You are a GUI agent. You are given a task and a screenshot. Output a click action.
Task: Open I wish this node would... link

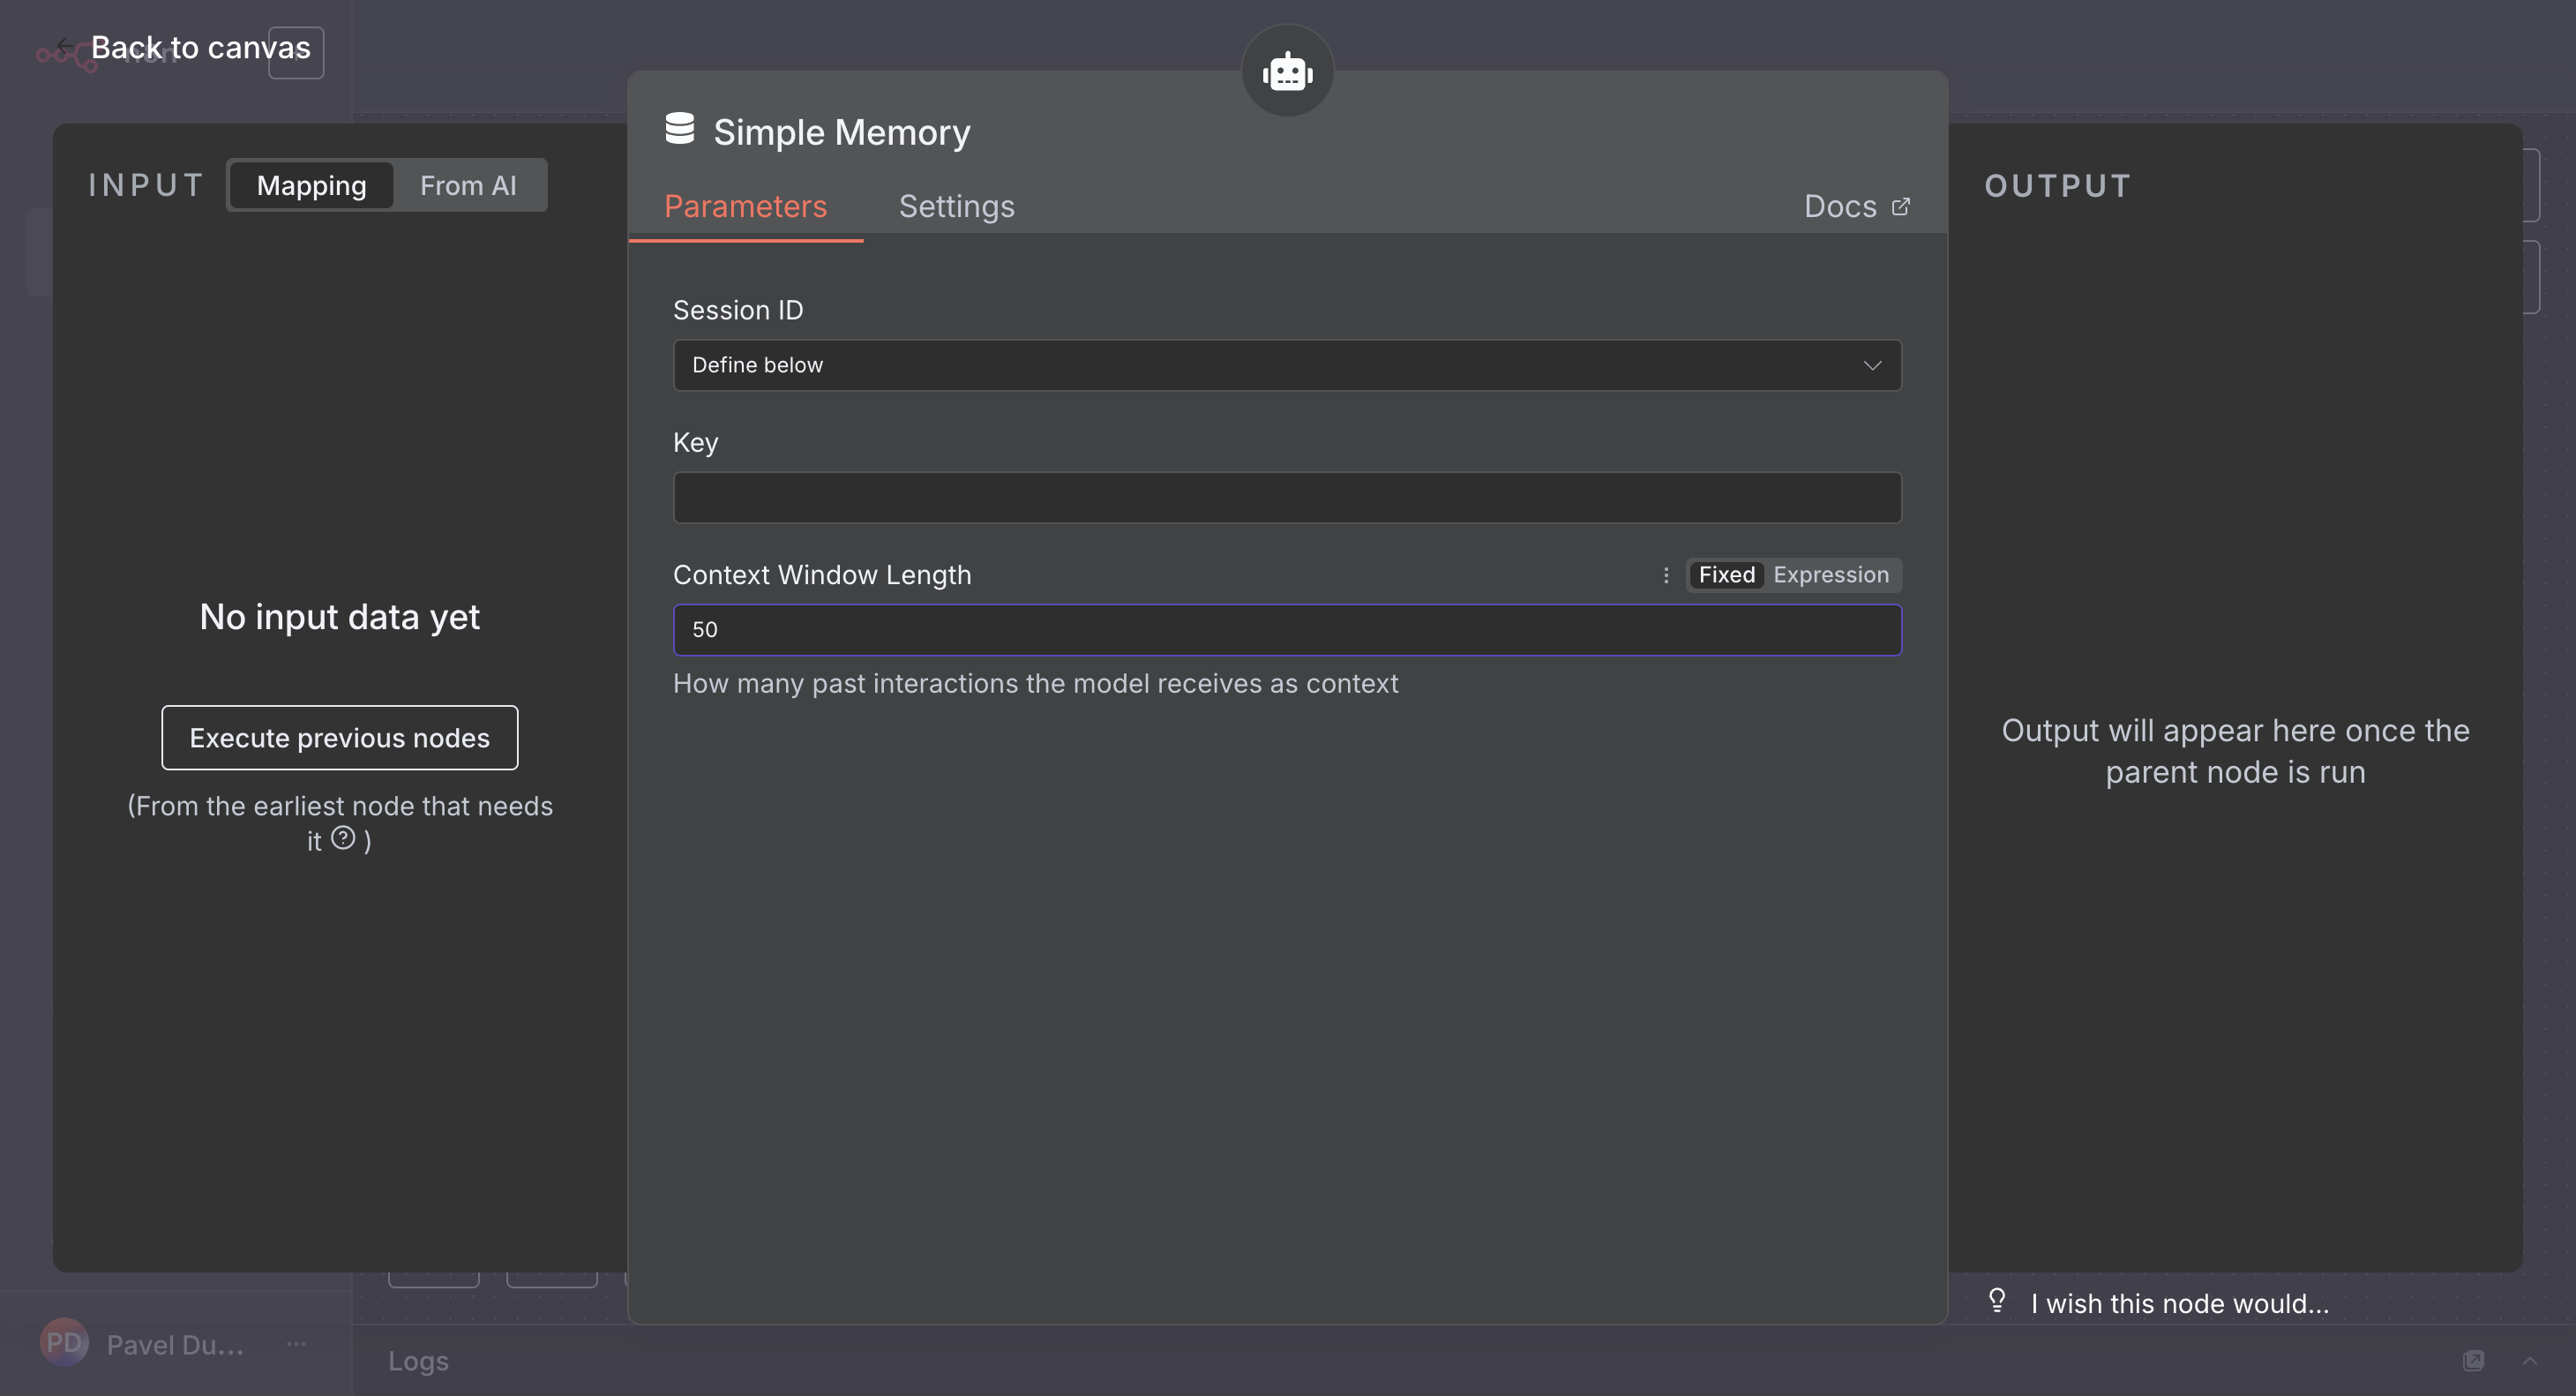(2180, 1304)
